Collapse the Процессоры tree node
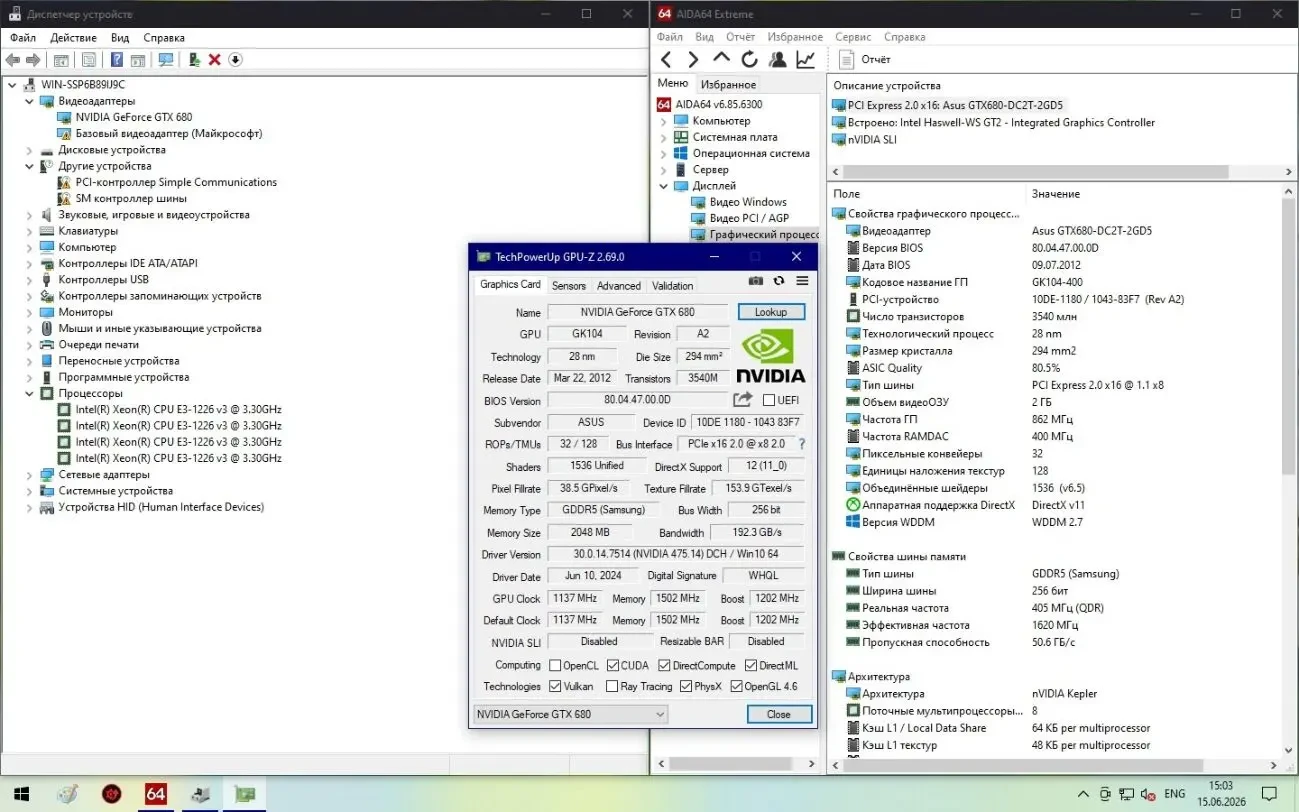Screen dimensions: 1299x812 coord(30,393)
